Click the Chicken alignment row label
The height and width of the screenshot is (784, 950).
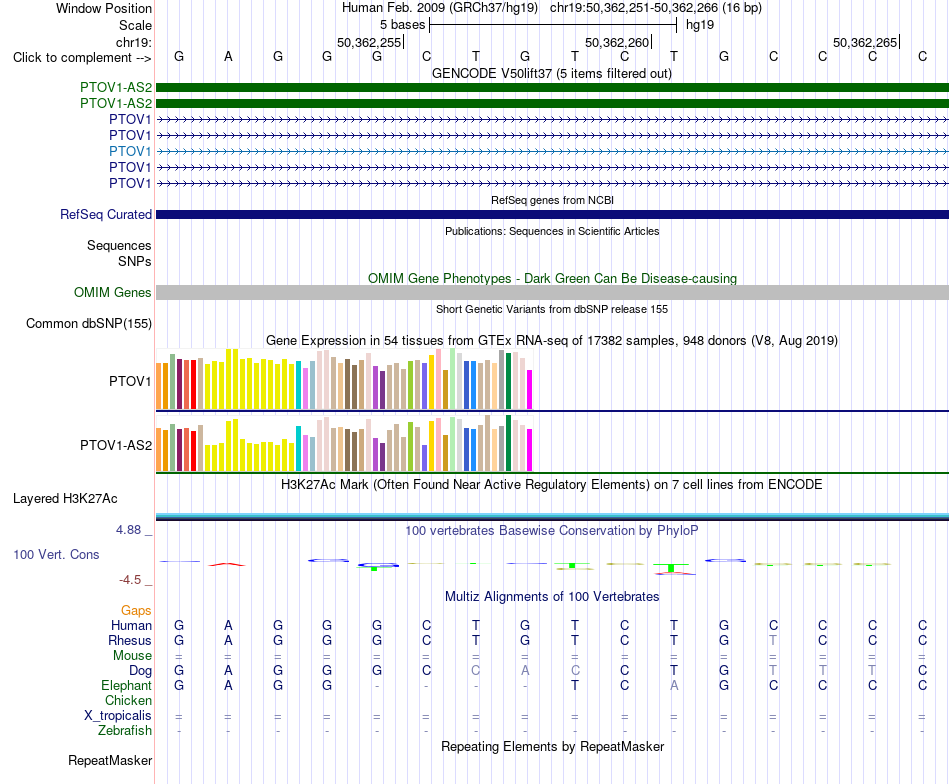pyautogui.click(x=128, y=700)
